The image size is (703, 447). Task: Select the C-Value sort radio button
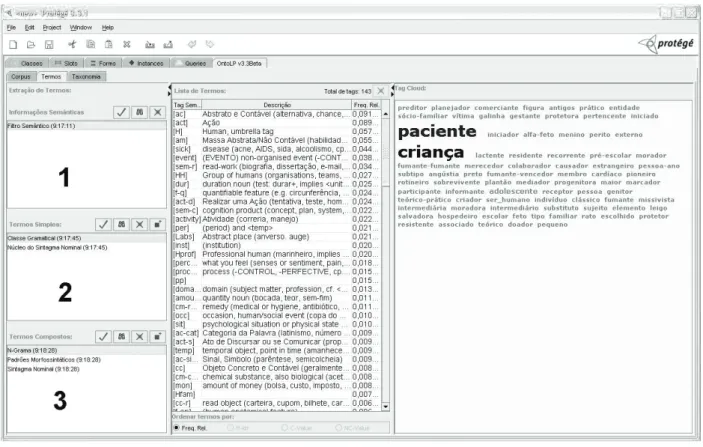pyautogui.click(x=284, y=428)
